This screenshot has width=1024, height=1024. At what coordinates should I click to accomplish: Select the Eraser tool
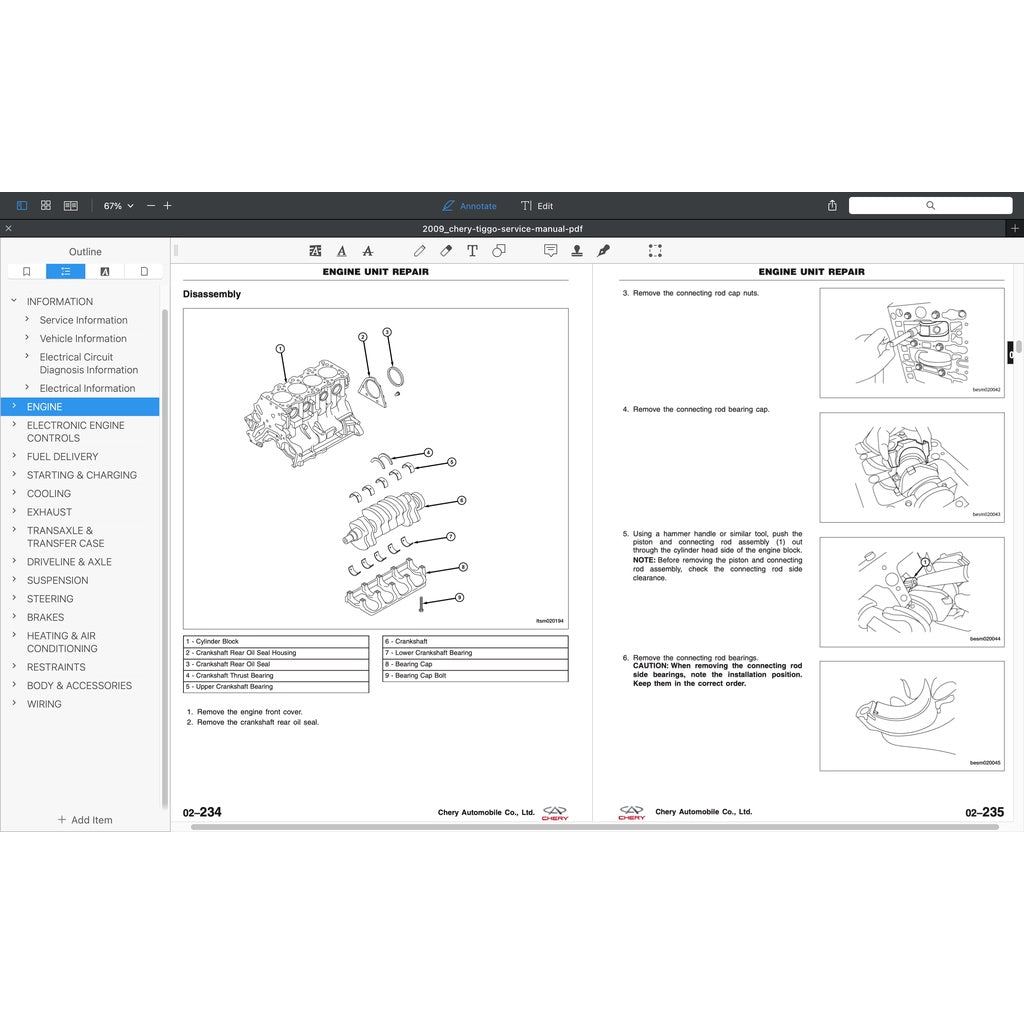[445, 251]
